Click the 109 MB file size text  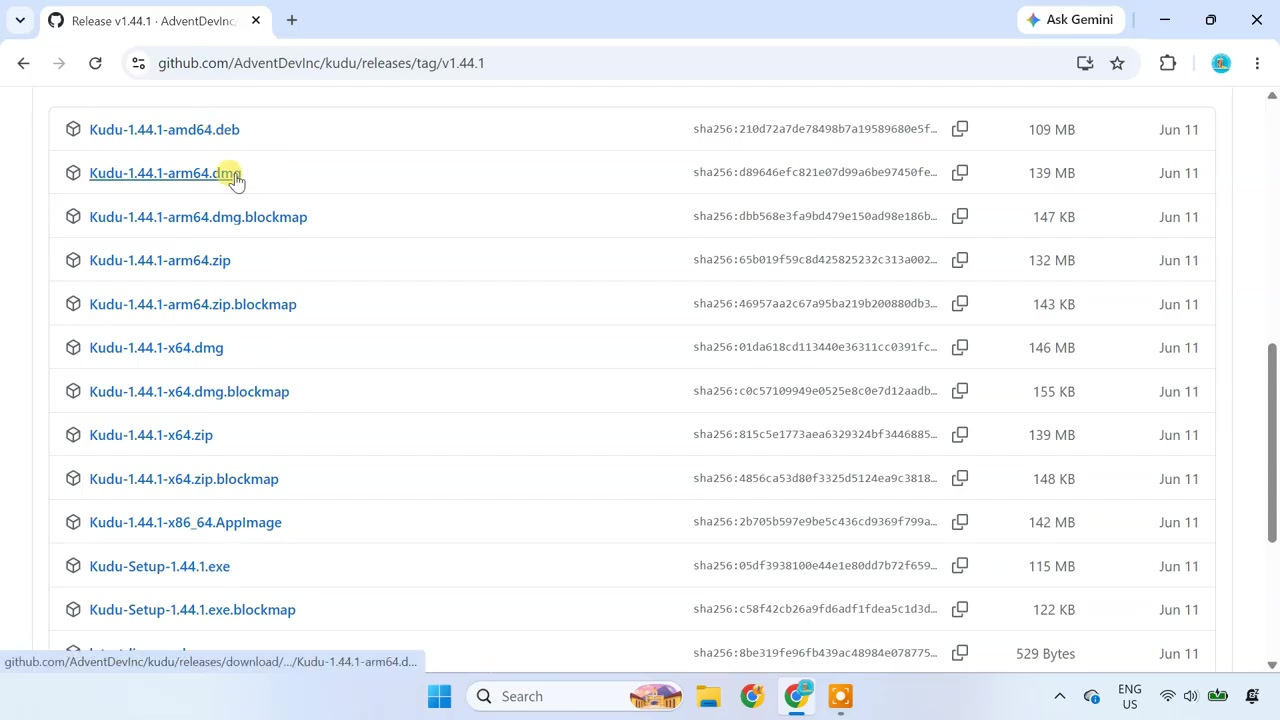tap(1052, 129)
